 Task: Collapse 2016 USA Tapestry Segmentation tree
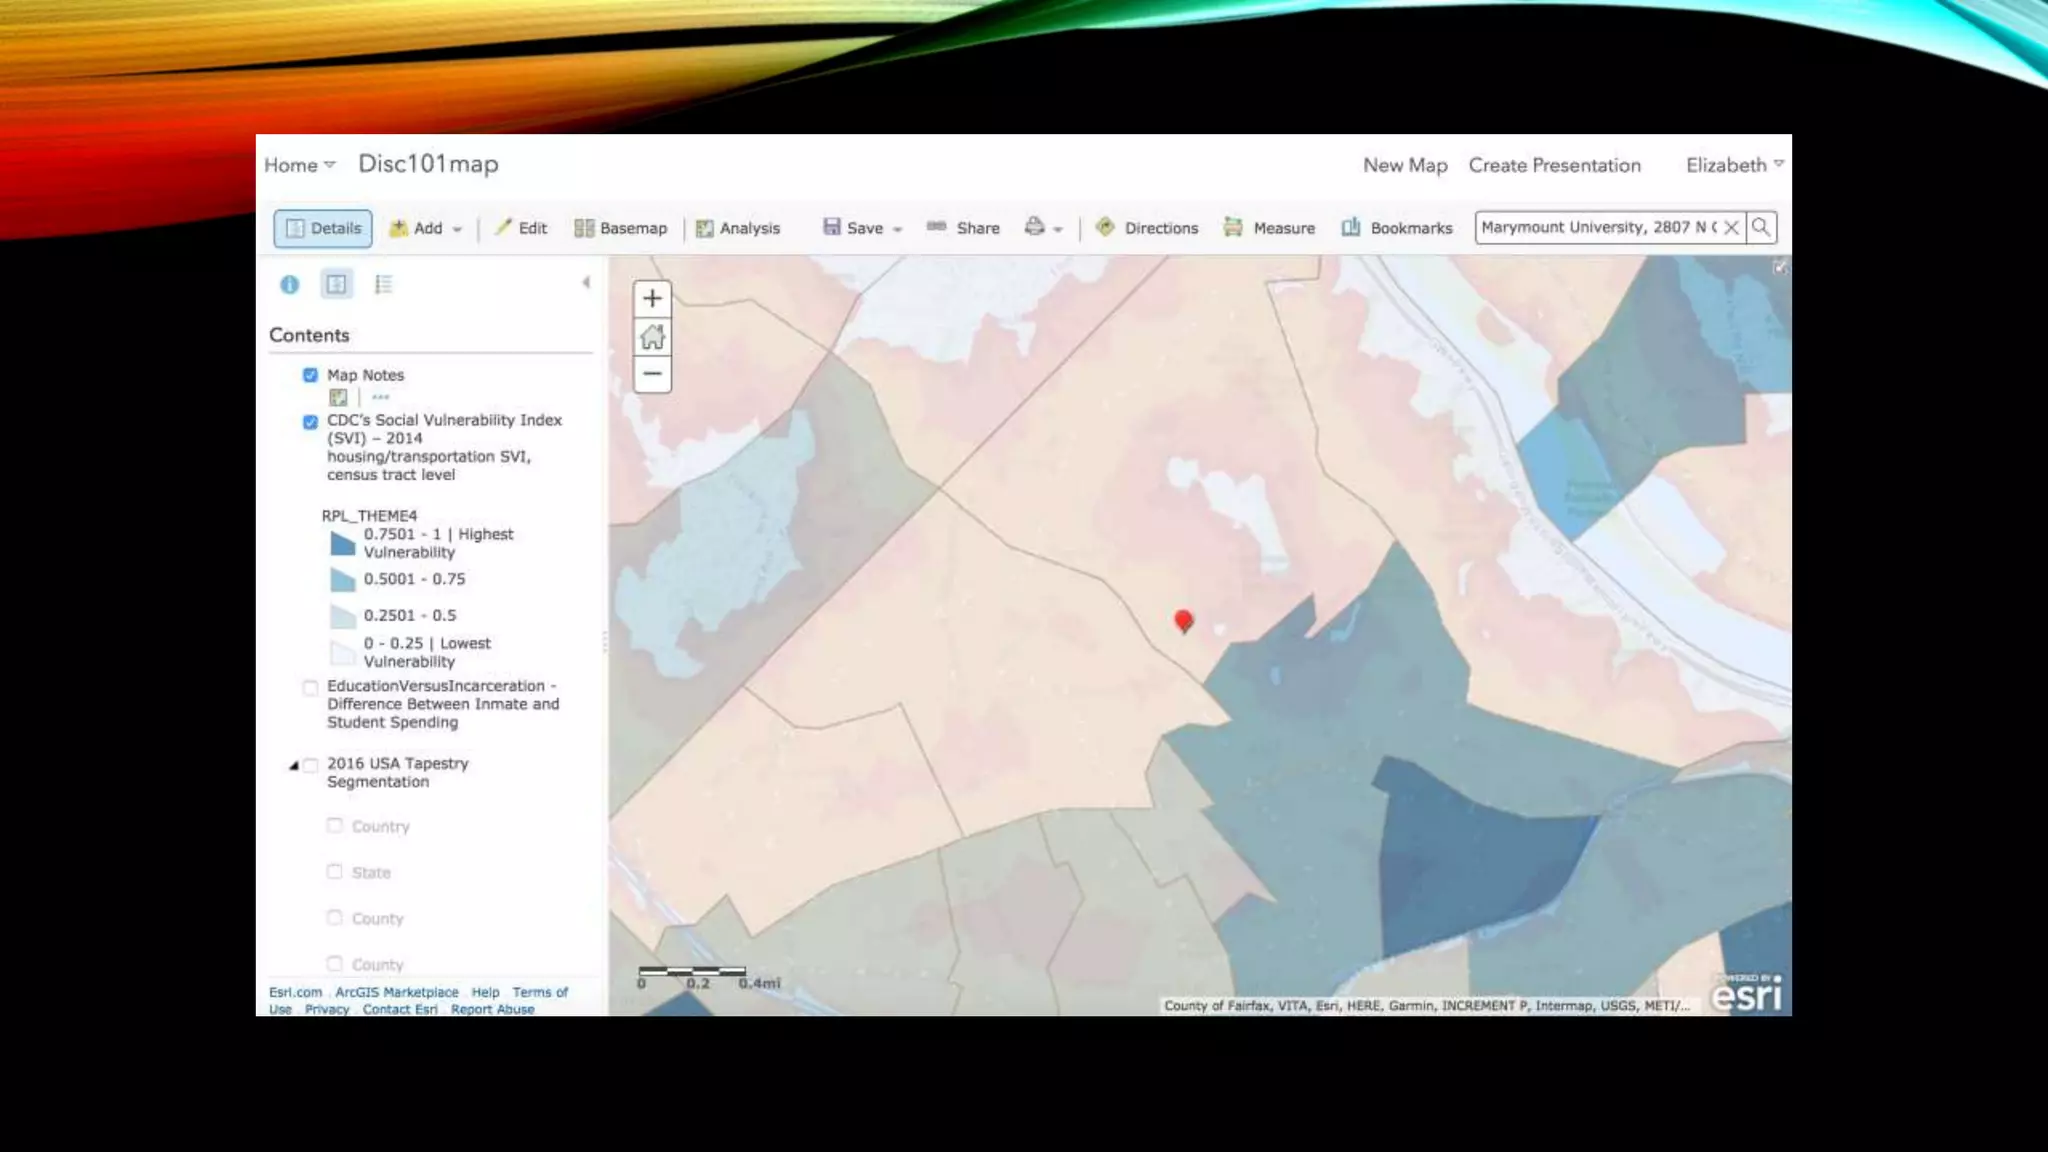[x=293, y=765]
